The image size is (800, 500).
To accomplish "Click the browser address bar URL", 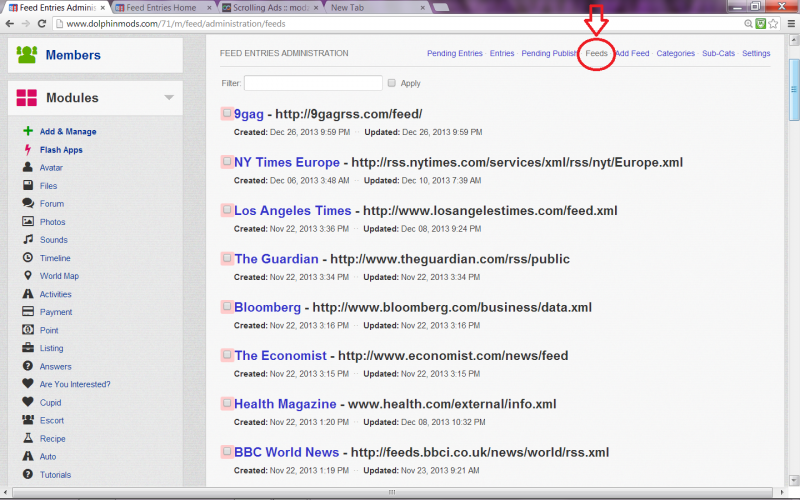I will pos(176,23).
